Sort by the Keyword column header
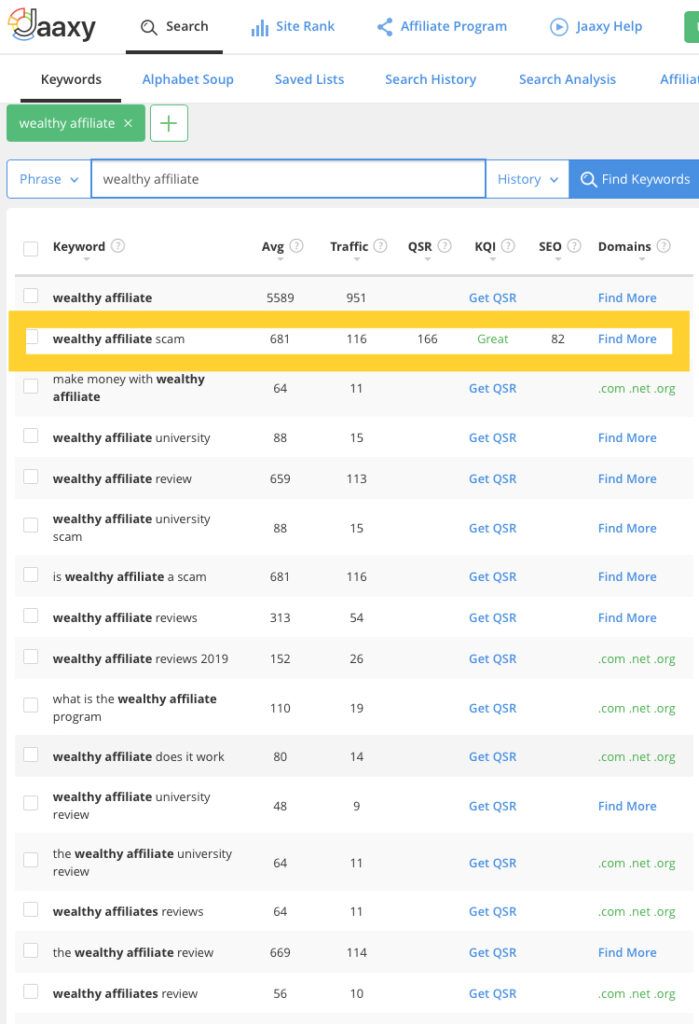 (78, 247)
